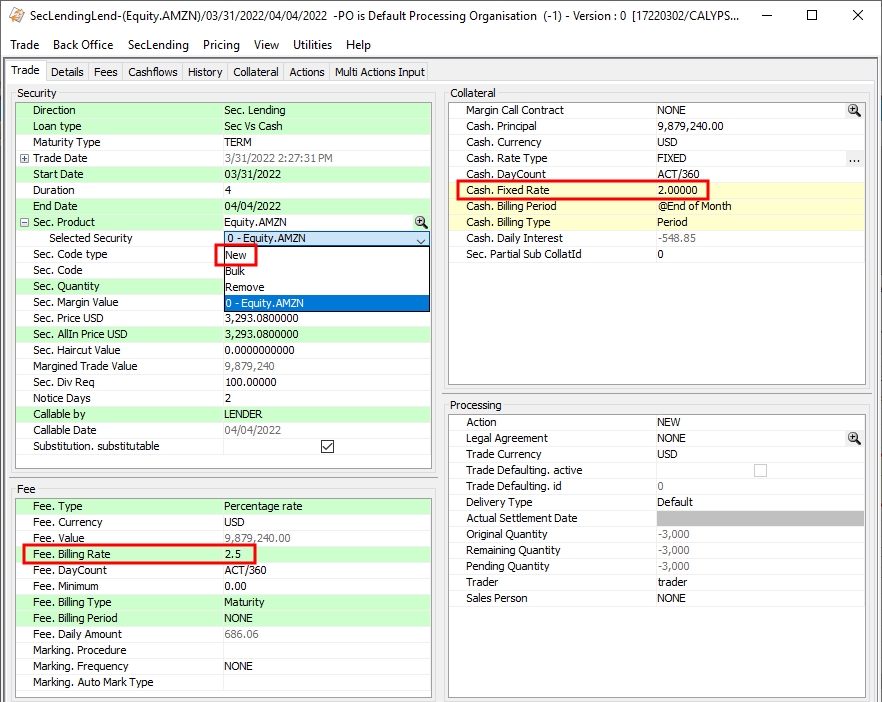Switch to the Fees tab
The height and width of the screenshot is (702, 882).
point(106,72)
